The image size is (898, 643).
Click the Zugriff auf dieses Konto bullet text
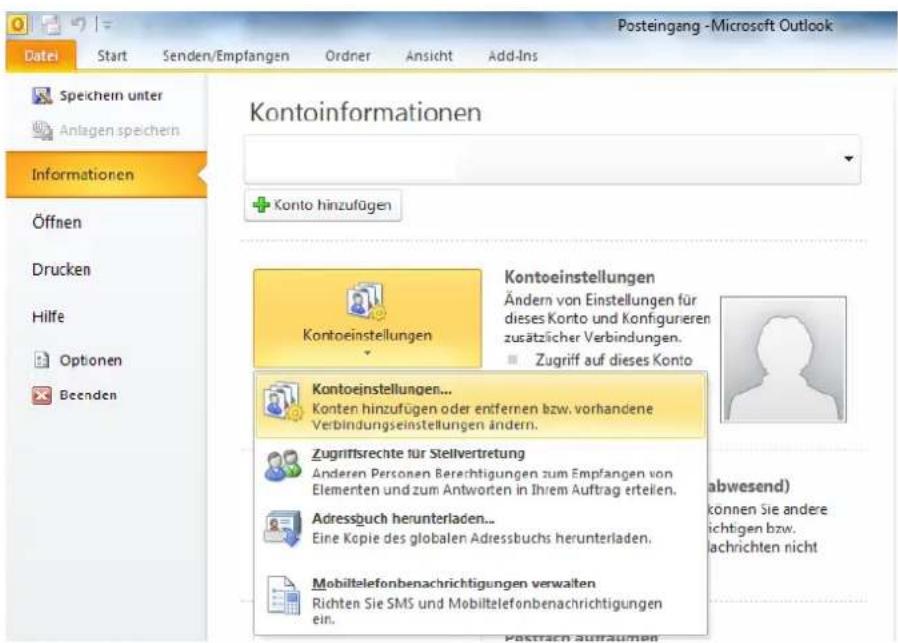pyautogui.click(x=614, y=360)
